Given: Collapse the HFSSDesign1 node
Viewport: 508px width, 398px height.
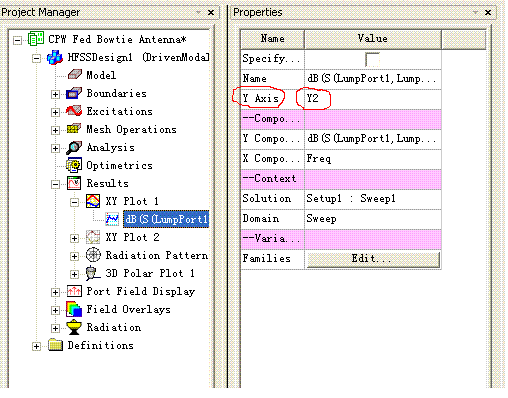Looking at the screenshot, I should click(36, 59).
